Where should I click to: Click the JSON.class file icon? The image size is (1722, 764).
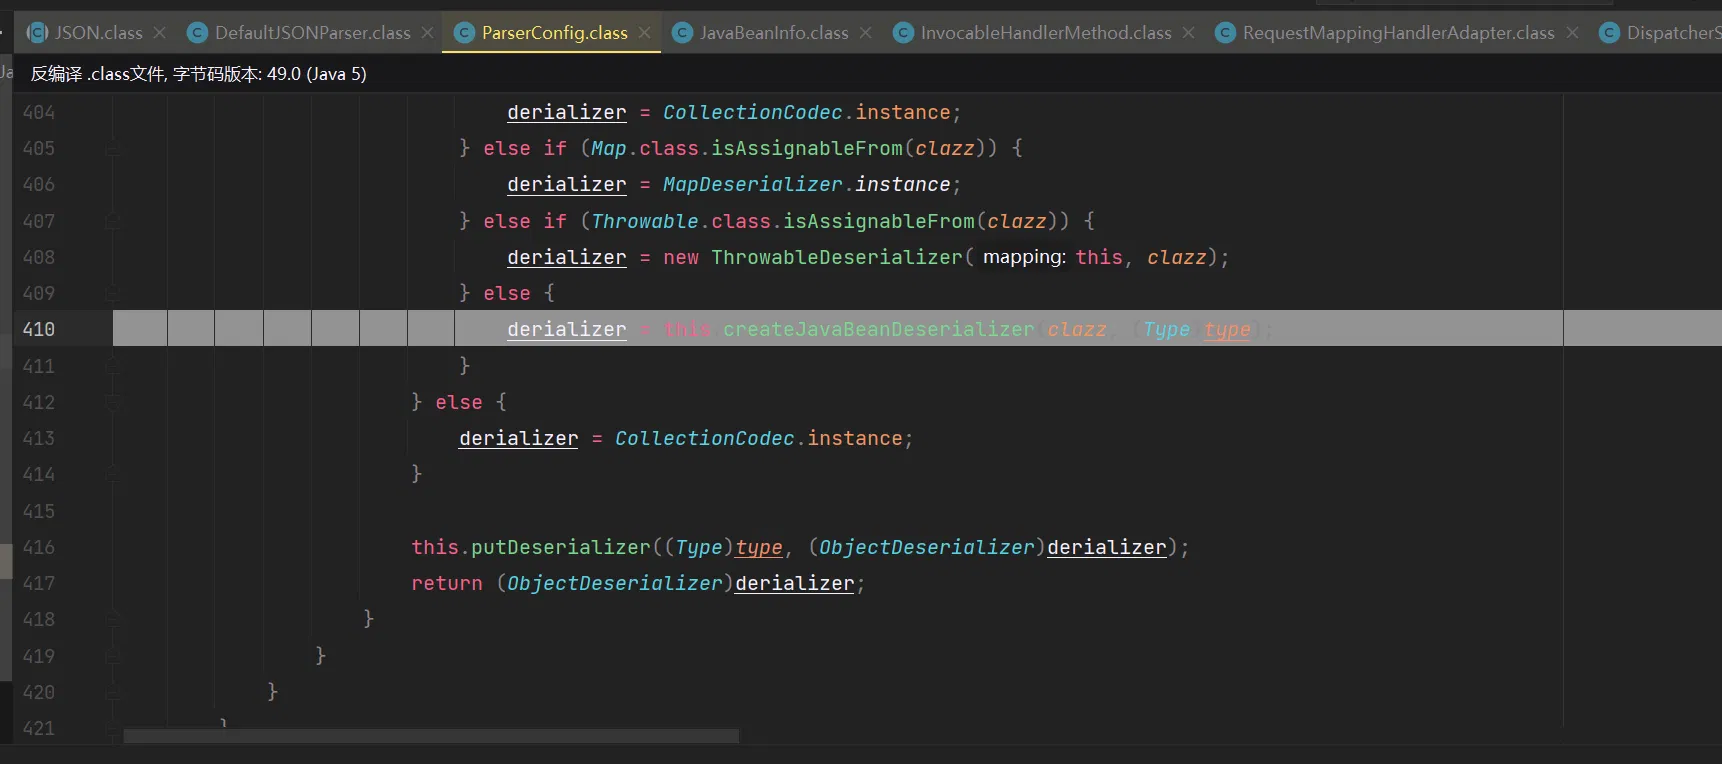coord(38,33)
